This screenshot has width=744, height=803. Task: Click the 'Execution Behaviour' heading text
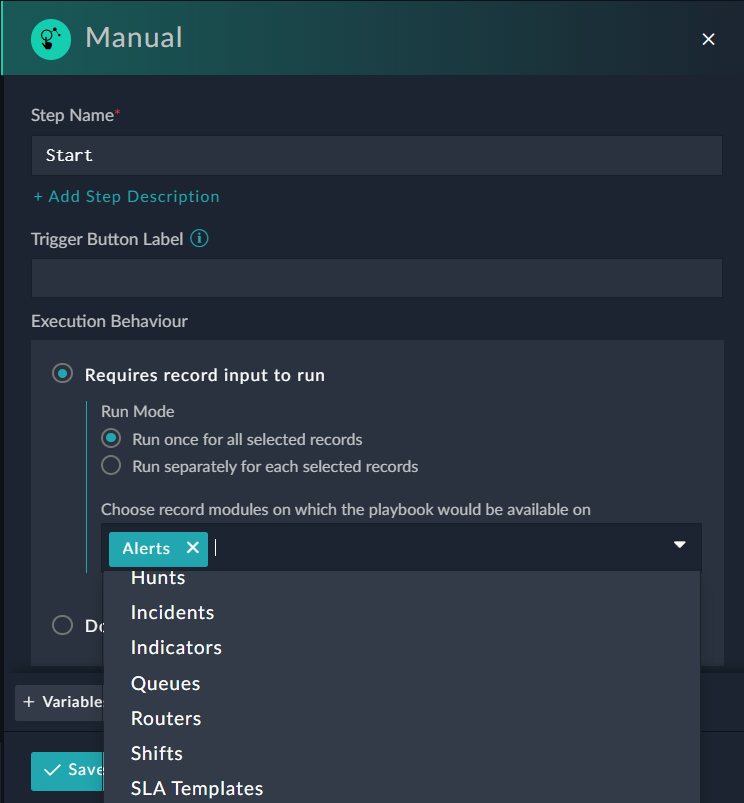click(x=110, y=321)
